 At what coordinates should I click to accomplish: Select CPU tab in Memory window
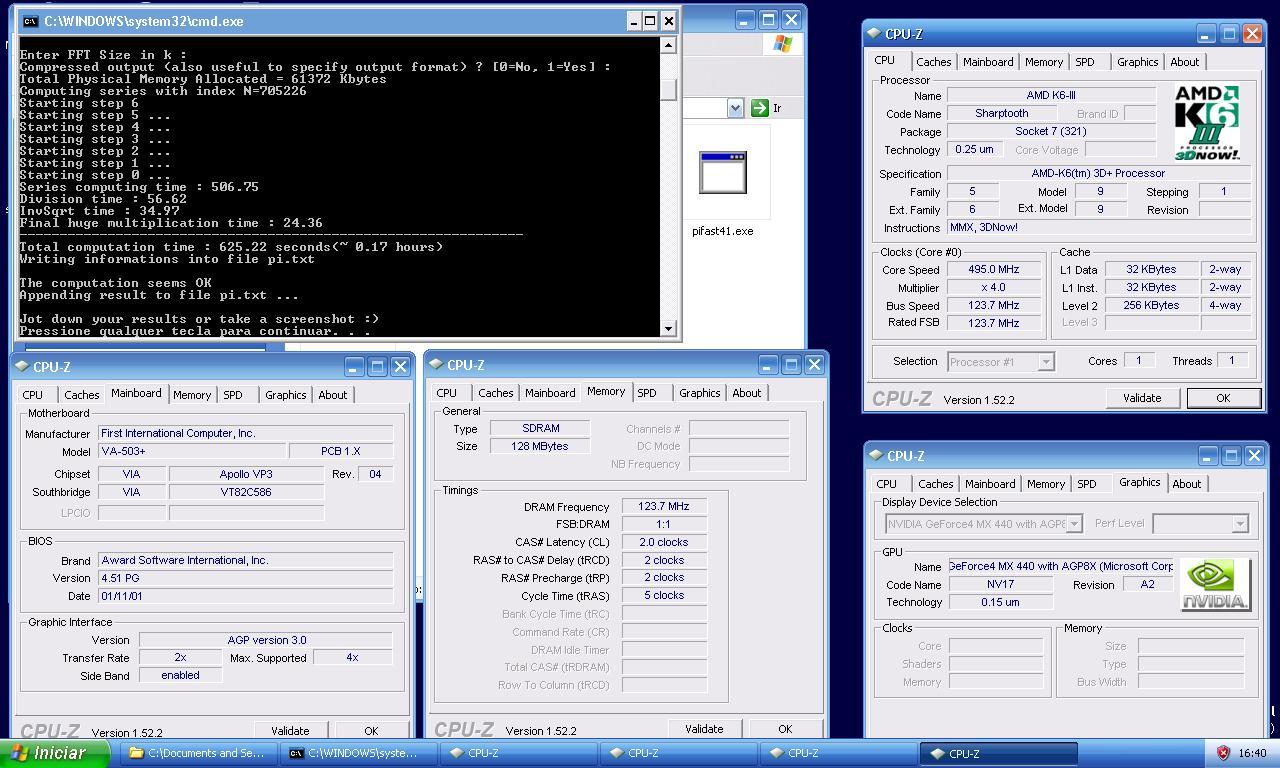[447, 393]
